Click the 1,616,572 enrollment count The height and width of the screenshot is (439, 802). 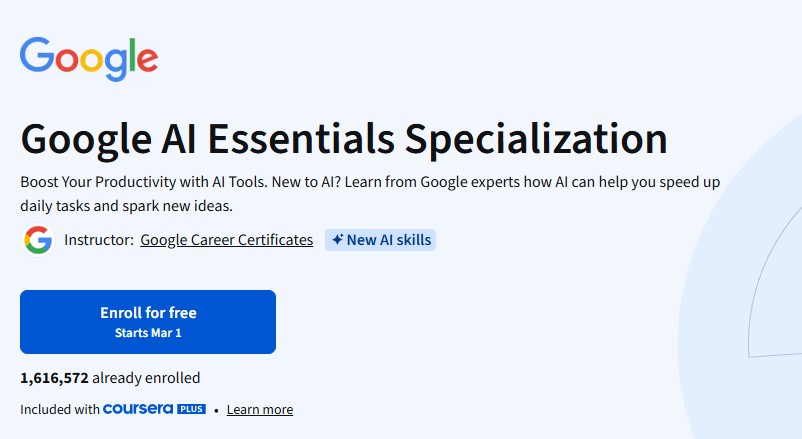pos(54,378)
